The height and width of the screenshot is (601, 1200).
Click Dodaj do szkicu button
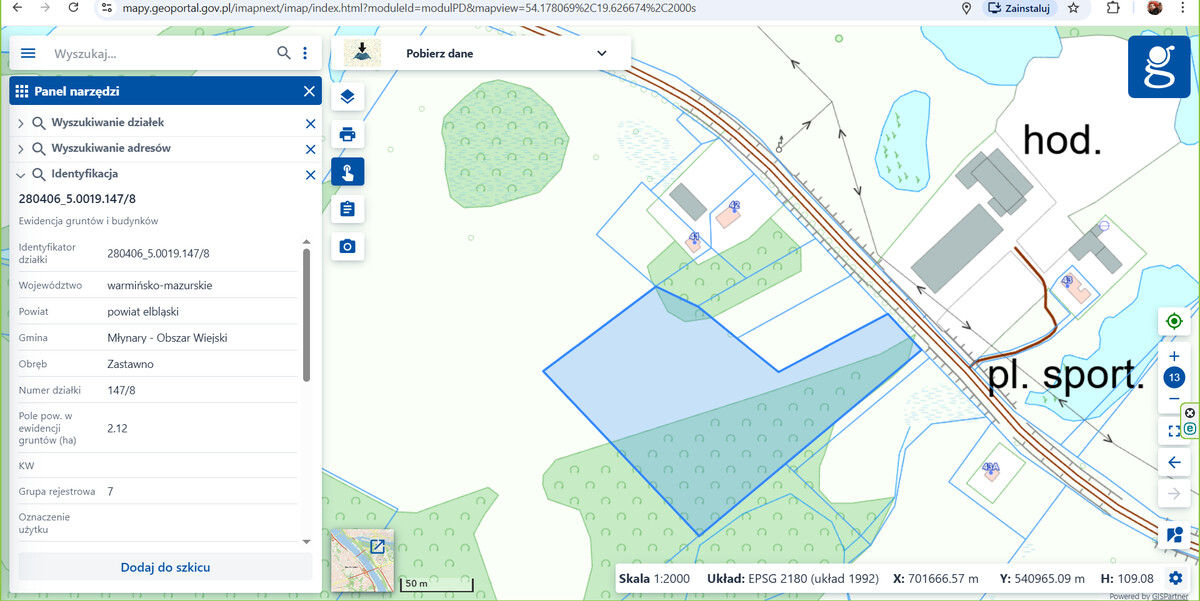coord(165,567)
